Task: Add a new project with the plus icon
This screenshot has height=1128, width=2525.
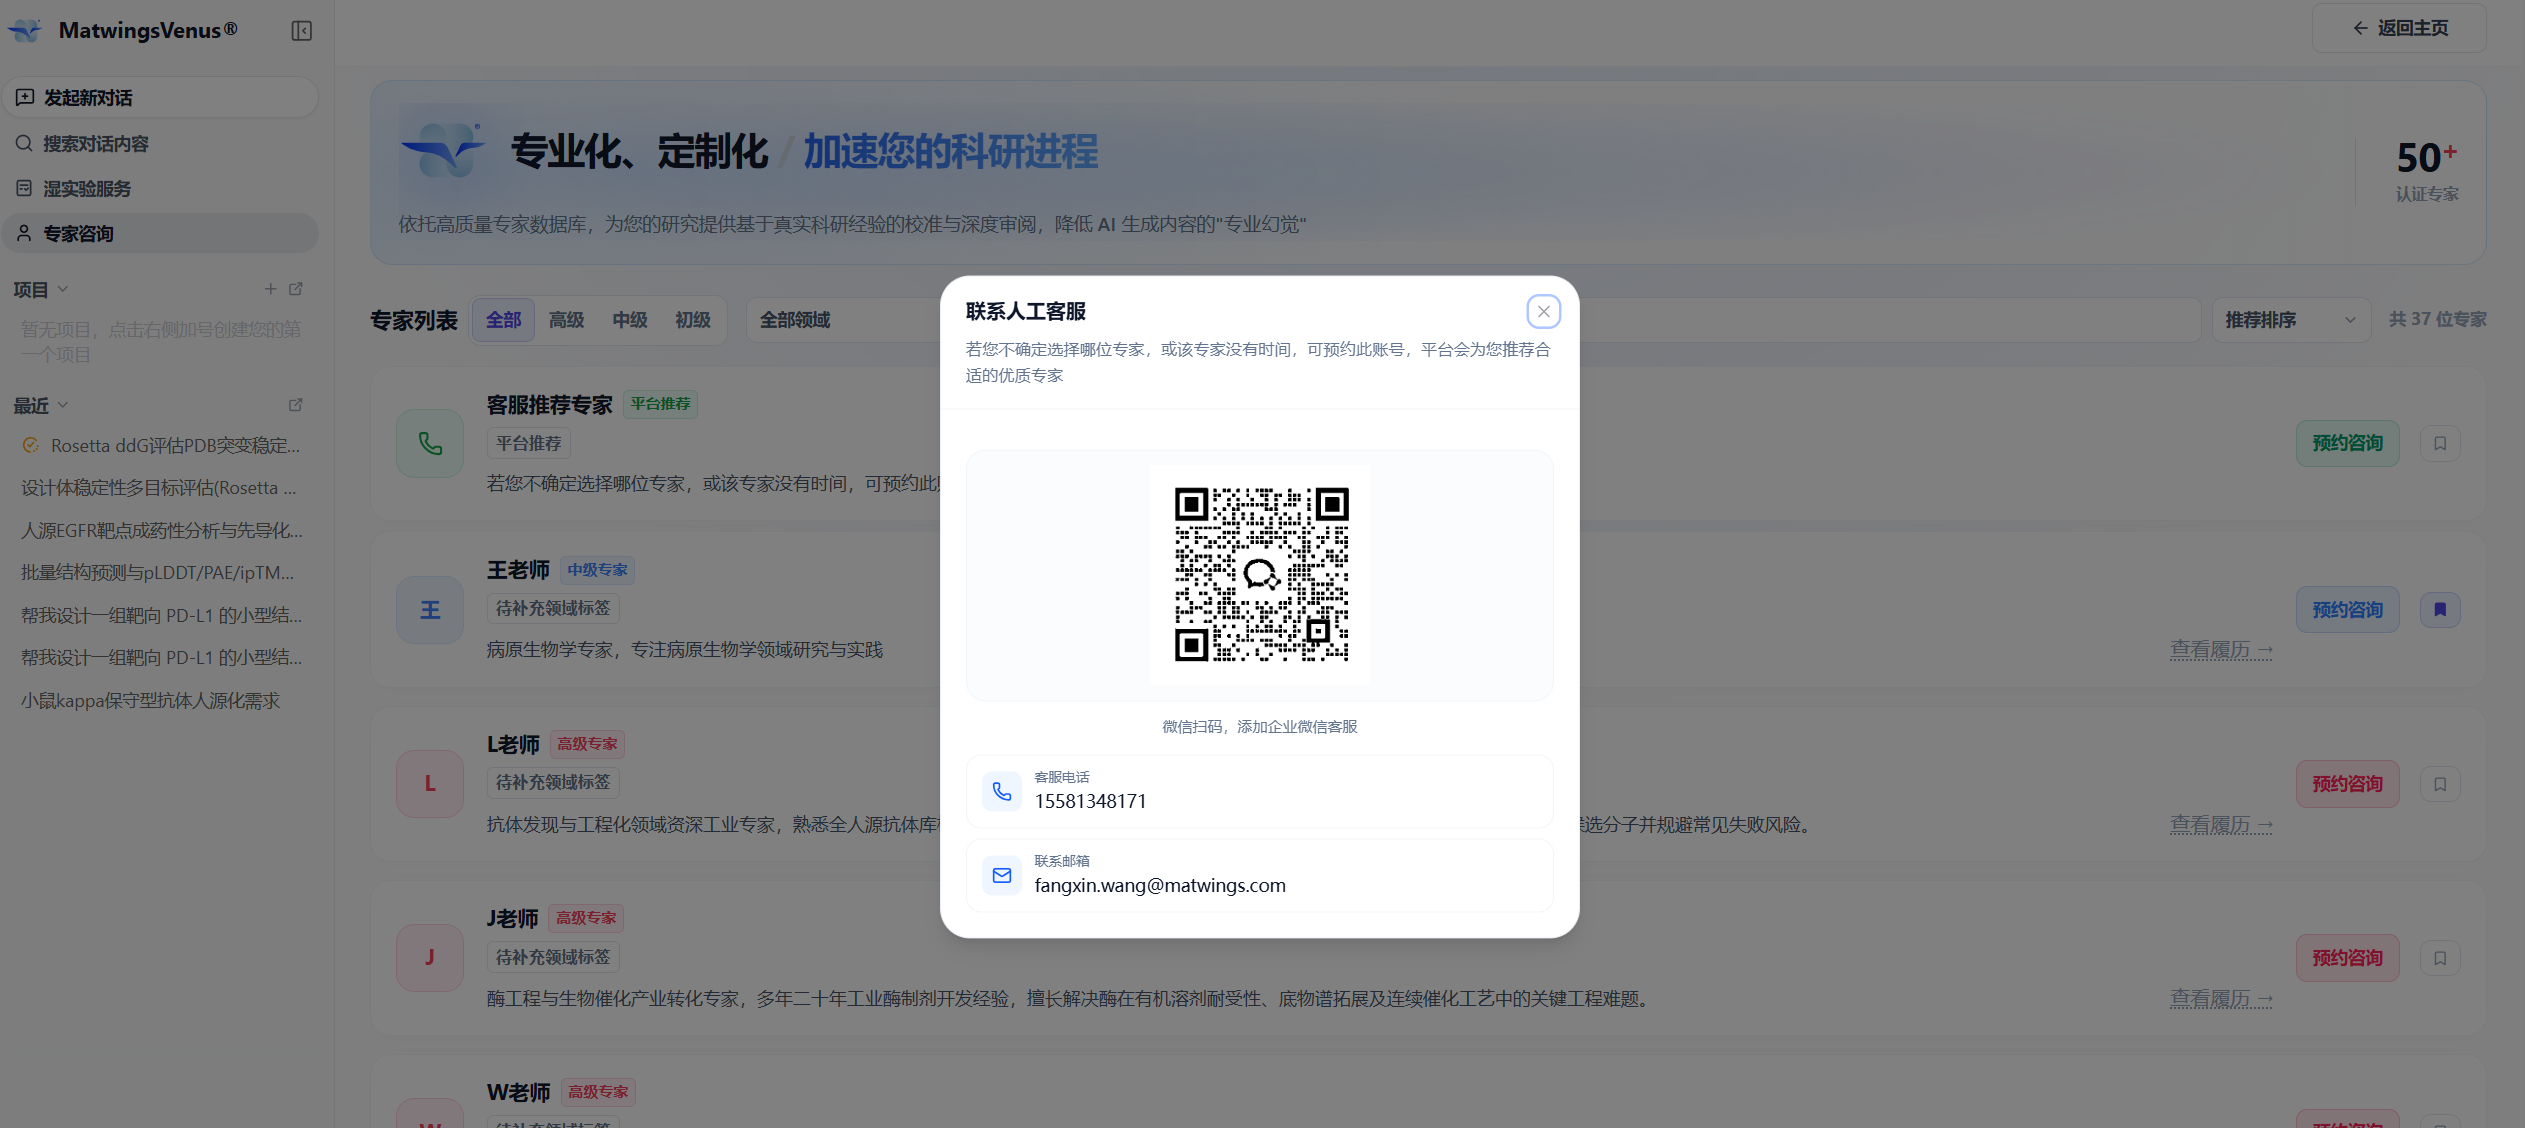Action: [x=270, y=289]
